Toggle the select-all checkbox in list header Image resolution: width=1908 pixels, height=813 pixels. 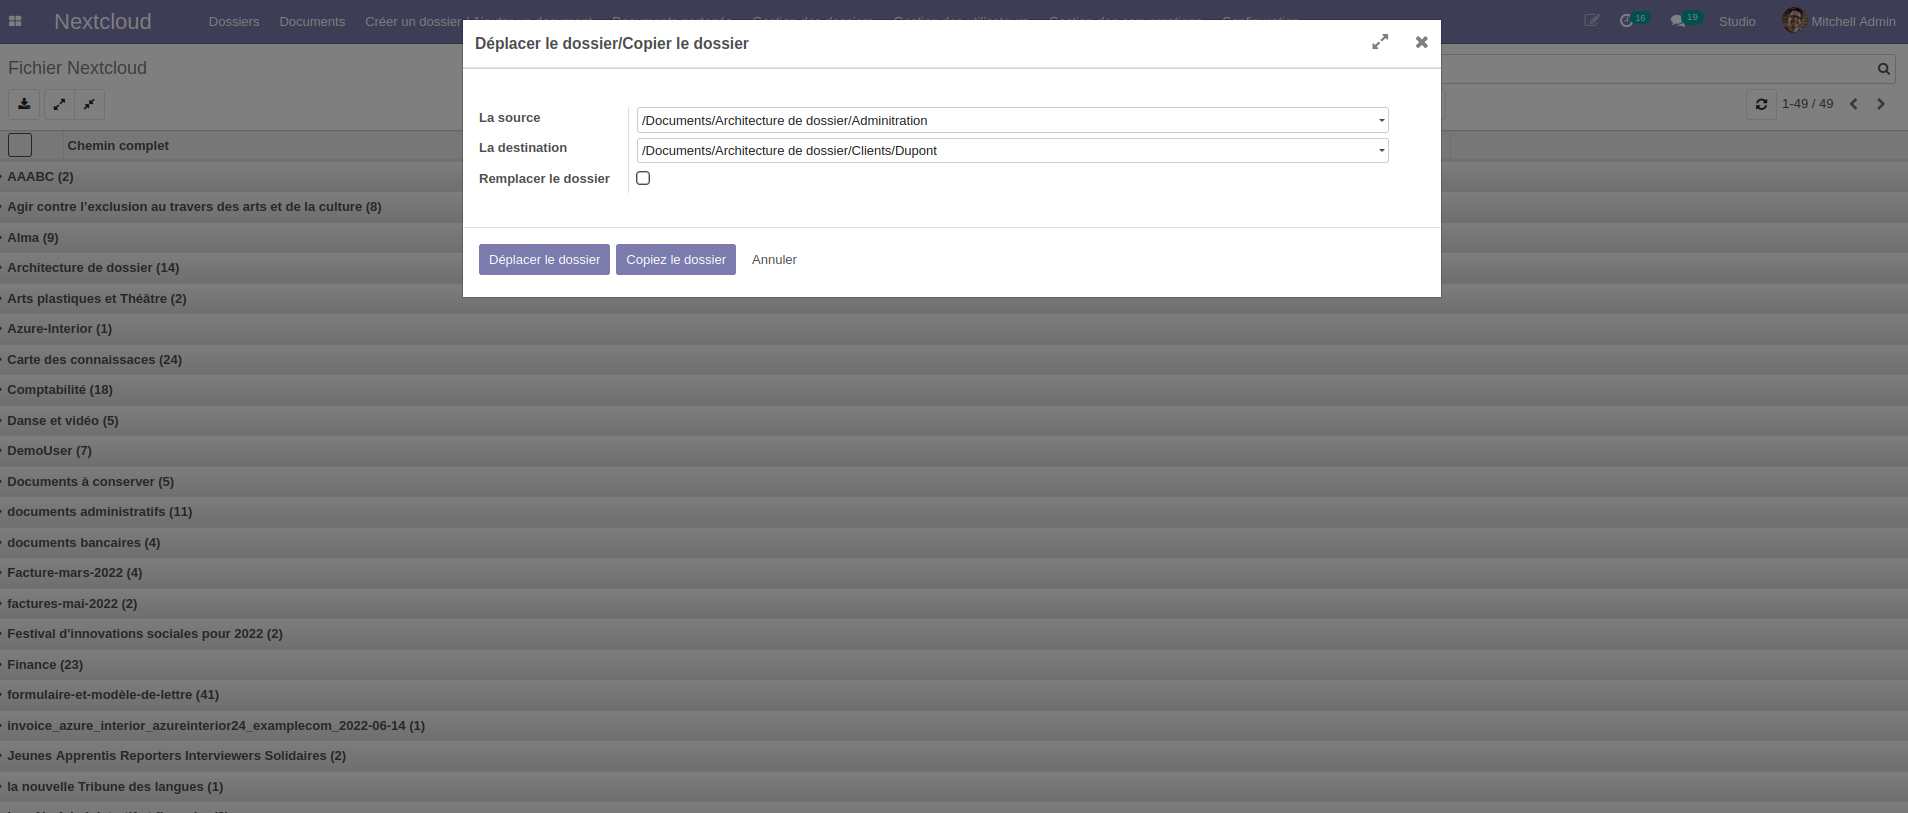20,145
